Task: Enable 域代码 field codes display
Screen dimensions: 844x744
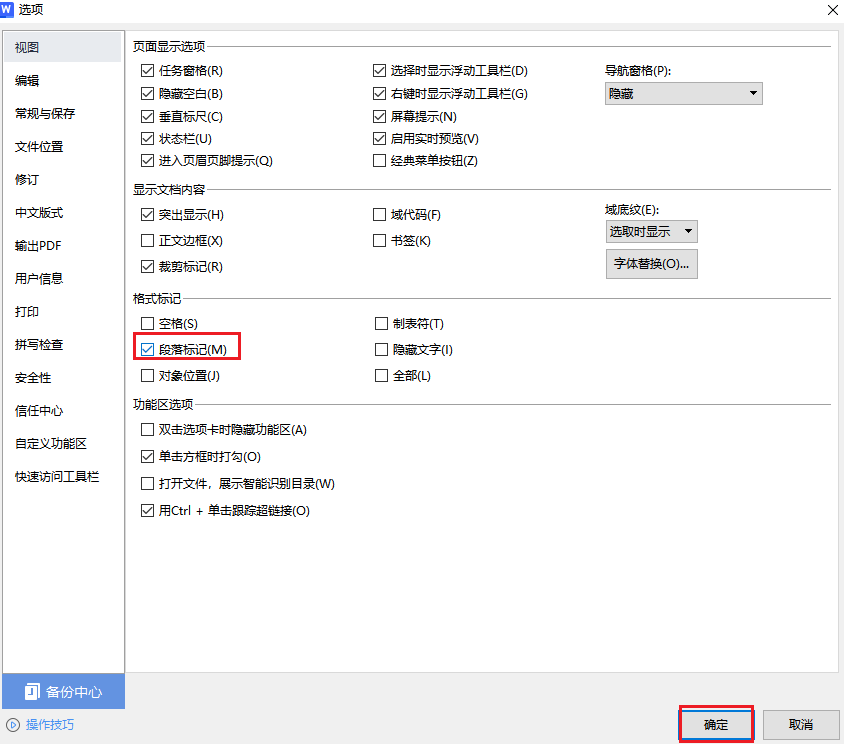Action: (380, 214)
